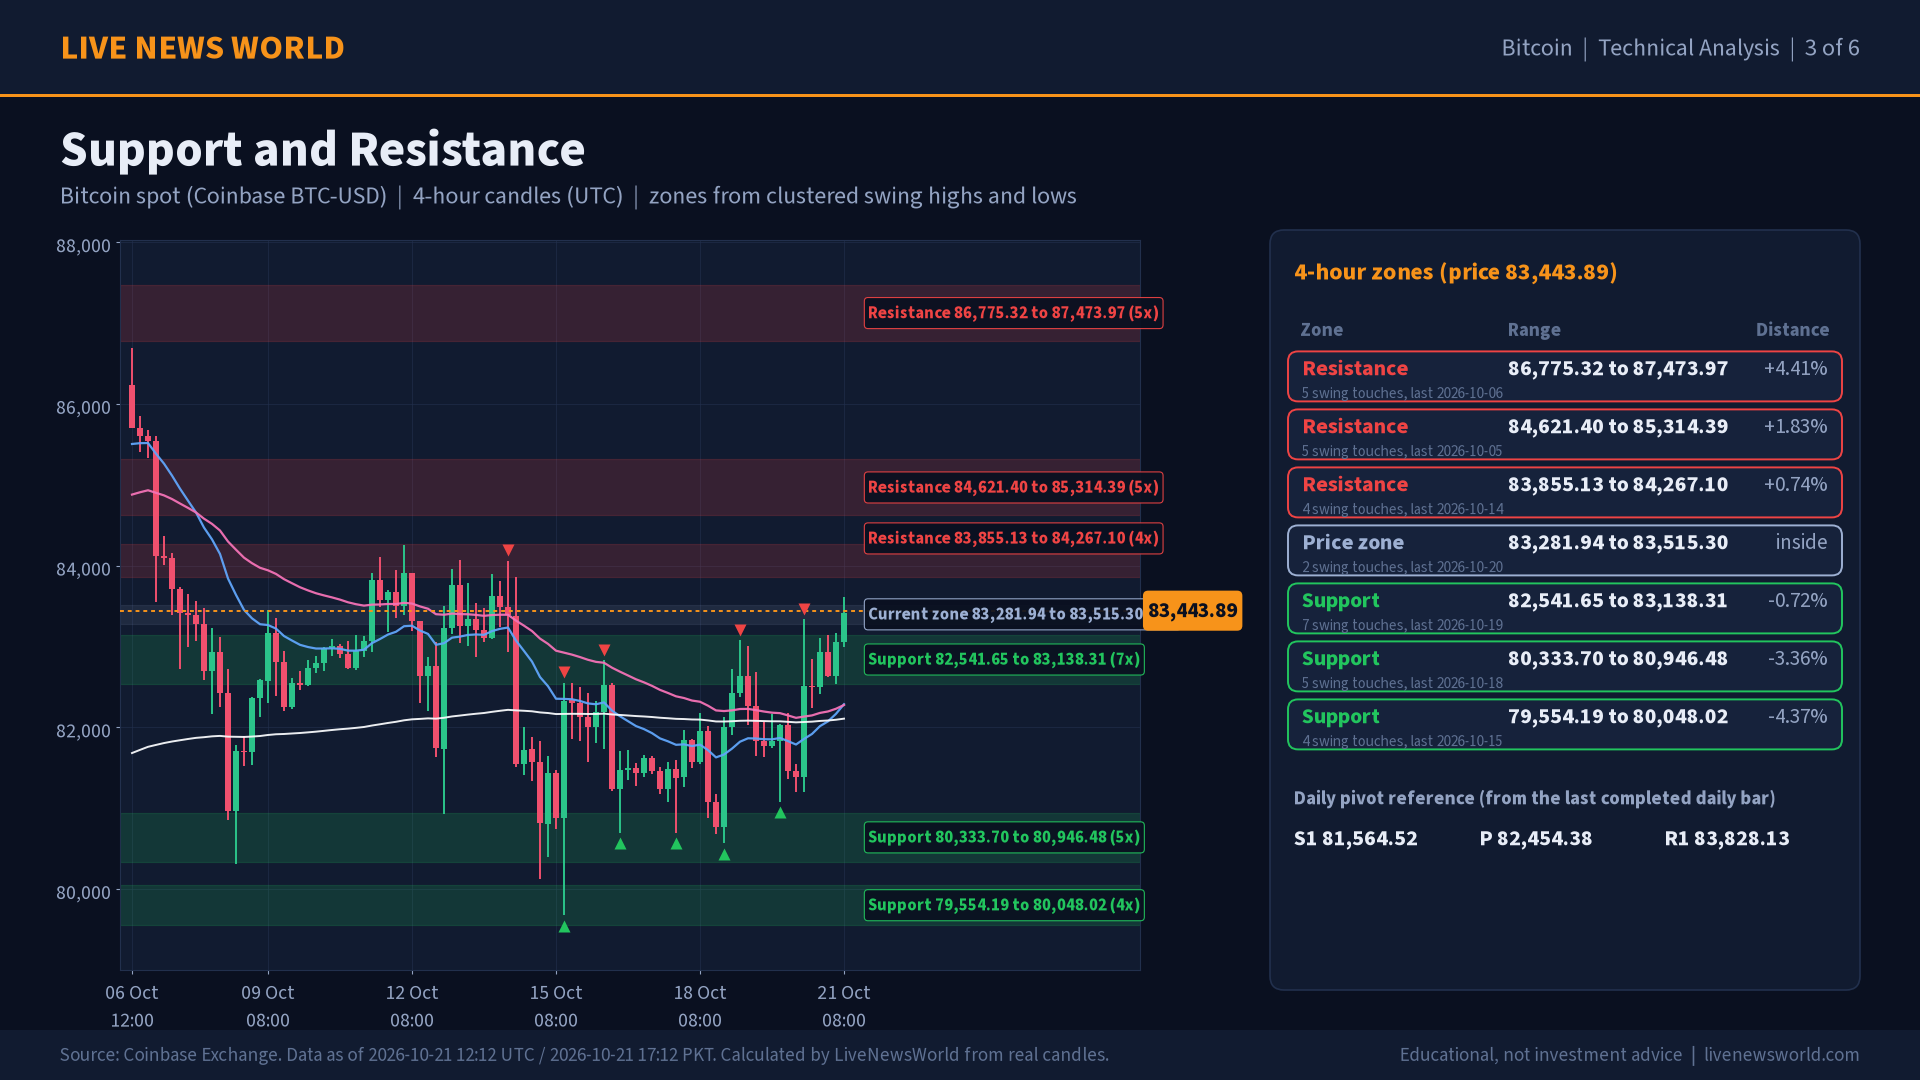Click the 21 Oct 08:00 x-axis label
Screen dimensions: 1920x1080
click(844, 1007)
